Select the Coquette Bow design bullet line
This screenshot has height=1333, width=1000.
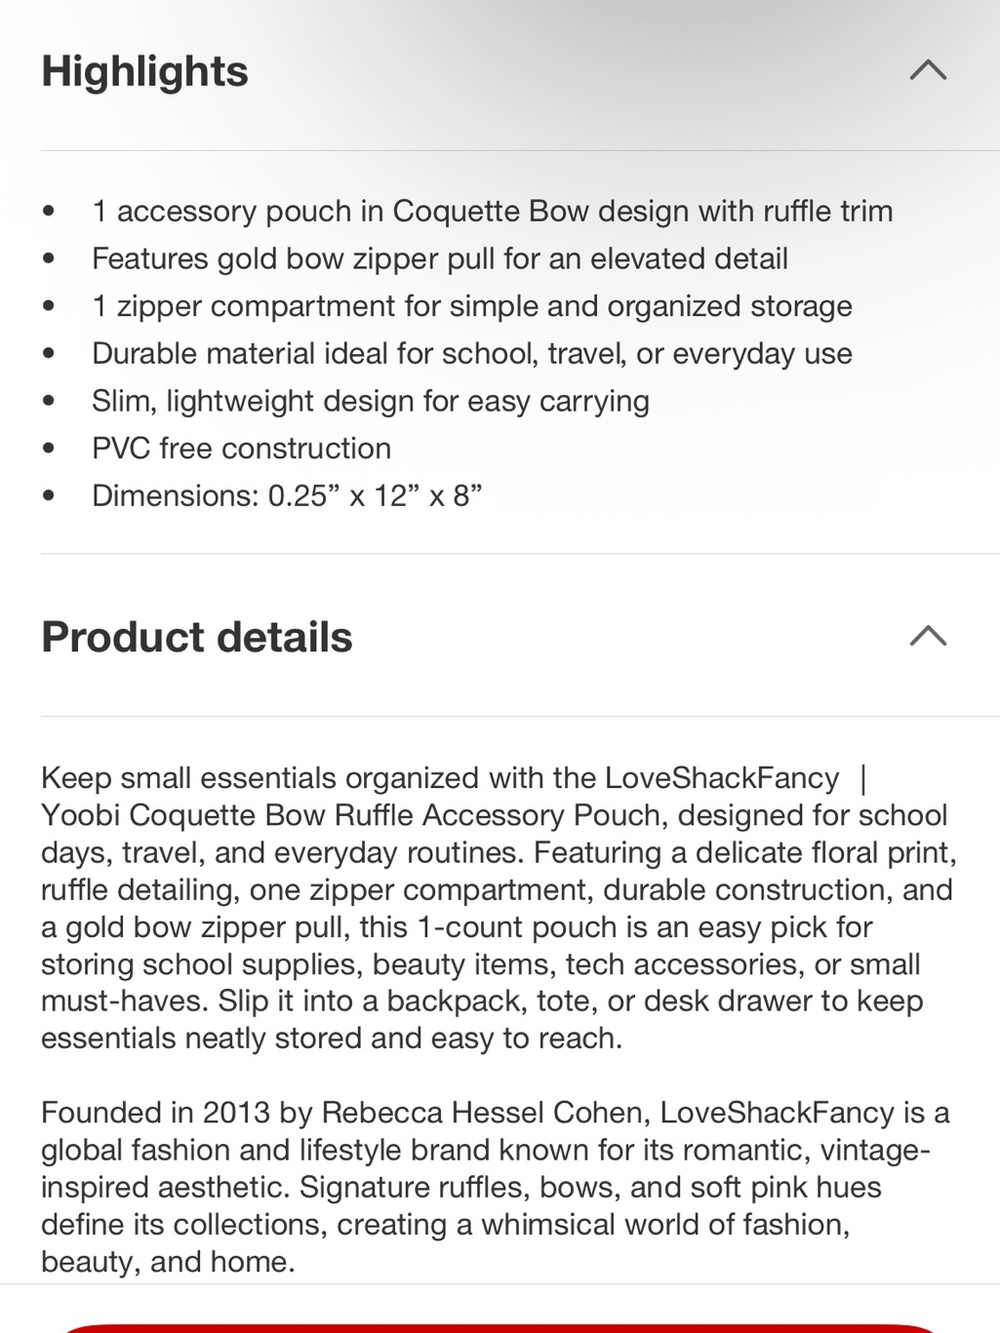point(492,211)
